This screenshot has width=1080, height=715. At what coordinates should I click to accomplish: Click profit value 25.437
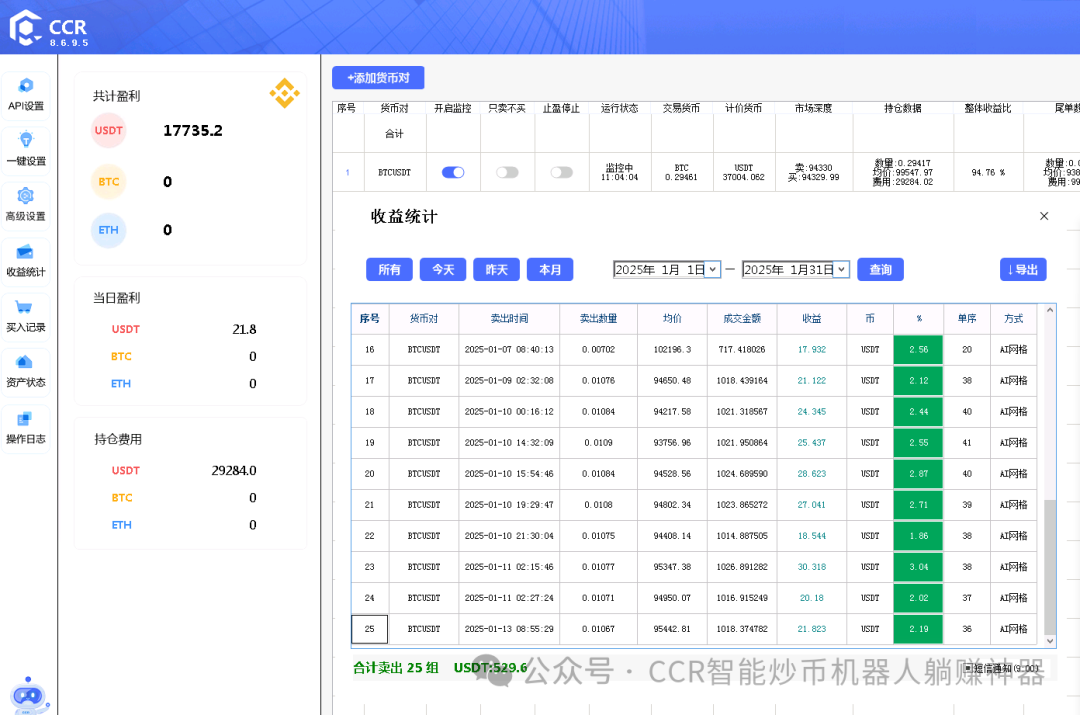pos(811,443)
